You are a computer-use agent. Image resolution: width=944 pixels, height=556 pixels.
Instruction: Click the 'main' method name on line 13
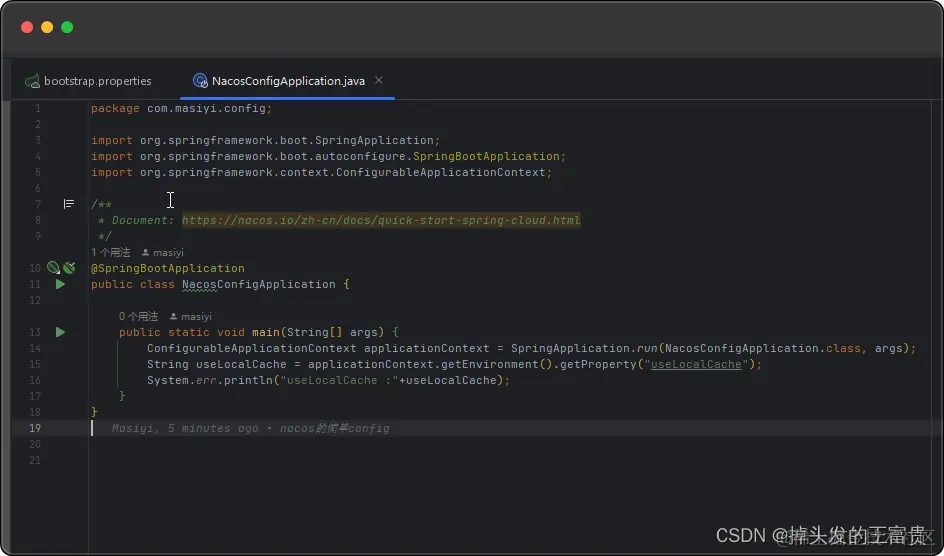[266, 332]
